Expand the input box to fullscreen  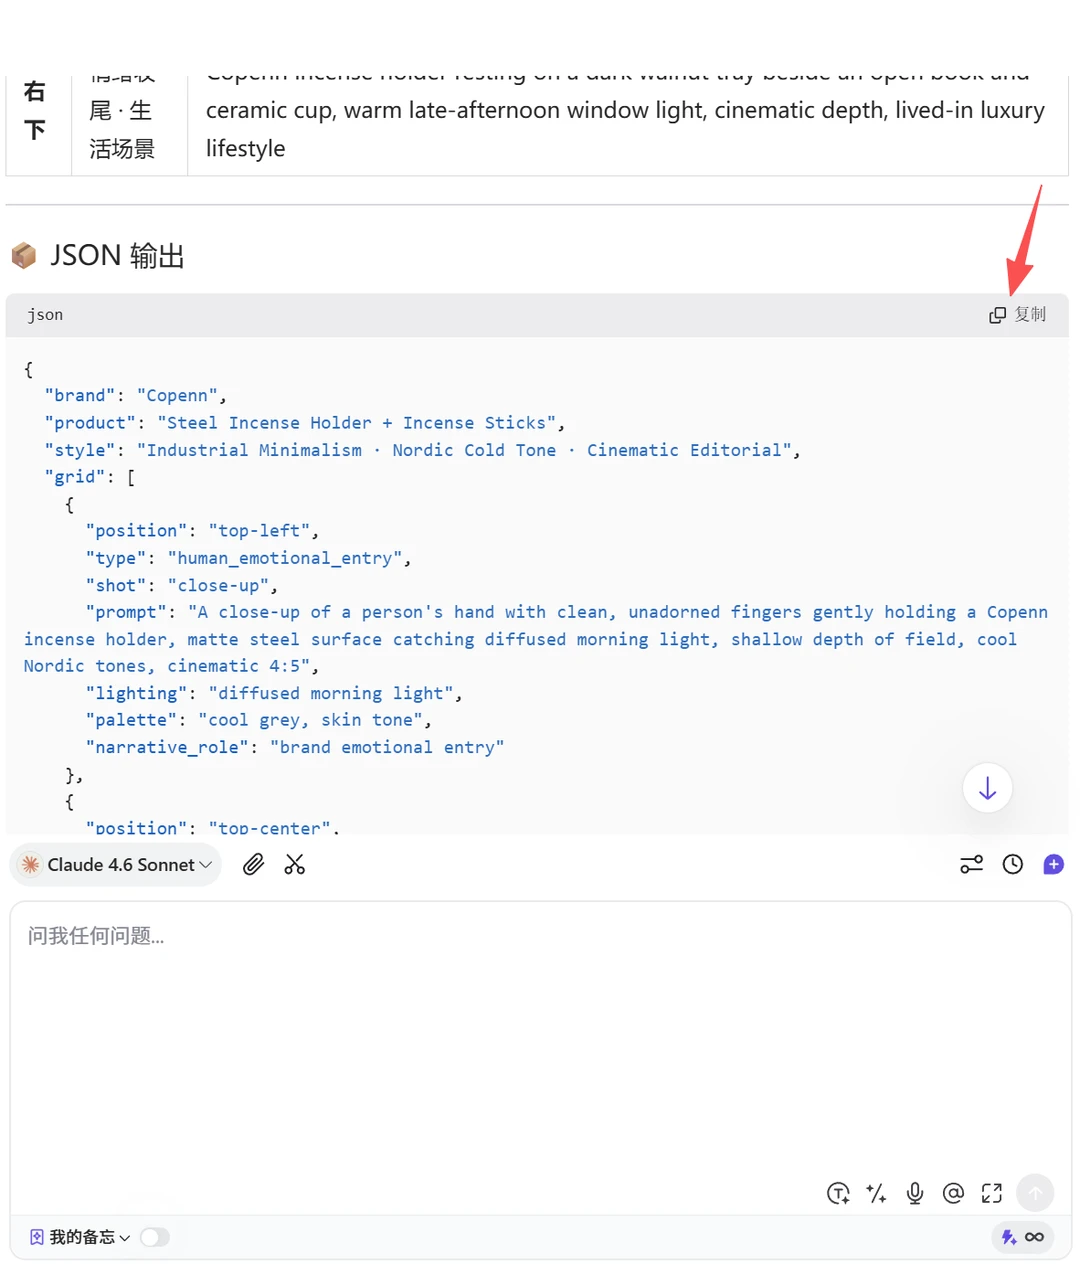[991, 1193]
